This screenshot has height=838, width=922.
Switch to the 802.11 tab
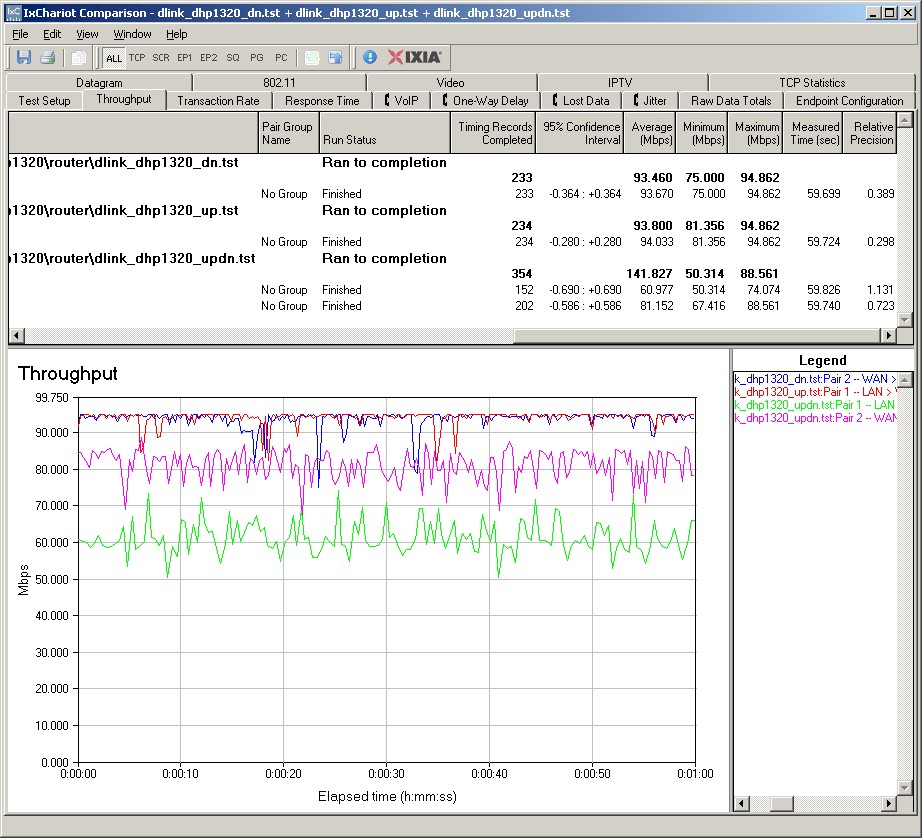279,82
